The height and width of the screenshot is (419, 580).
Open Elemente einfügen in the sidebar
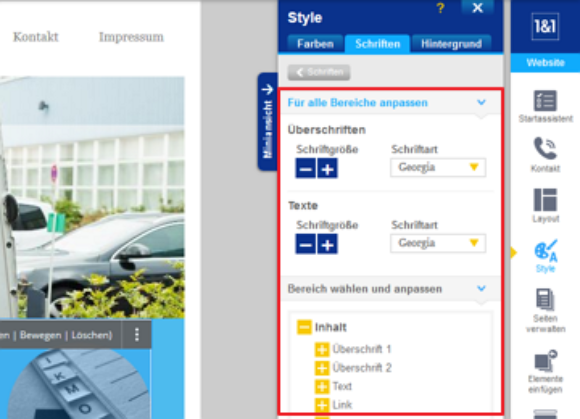coord(545,371)
